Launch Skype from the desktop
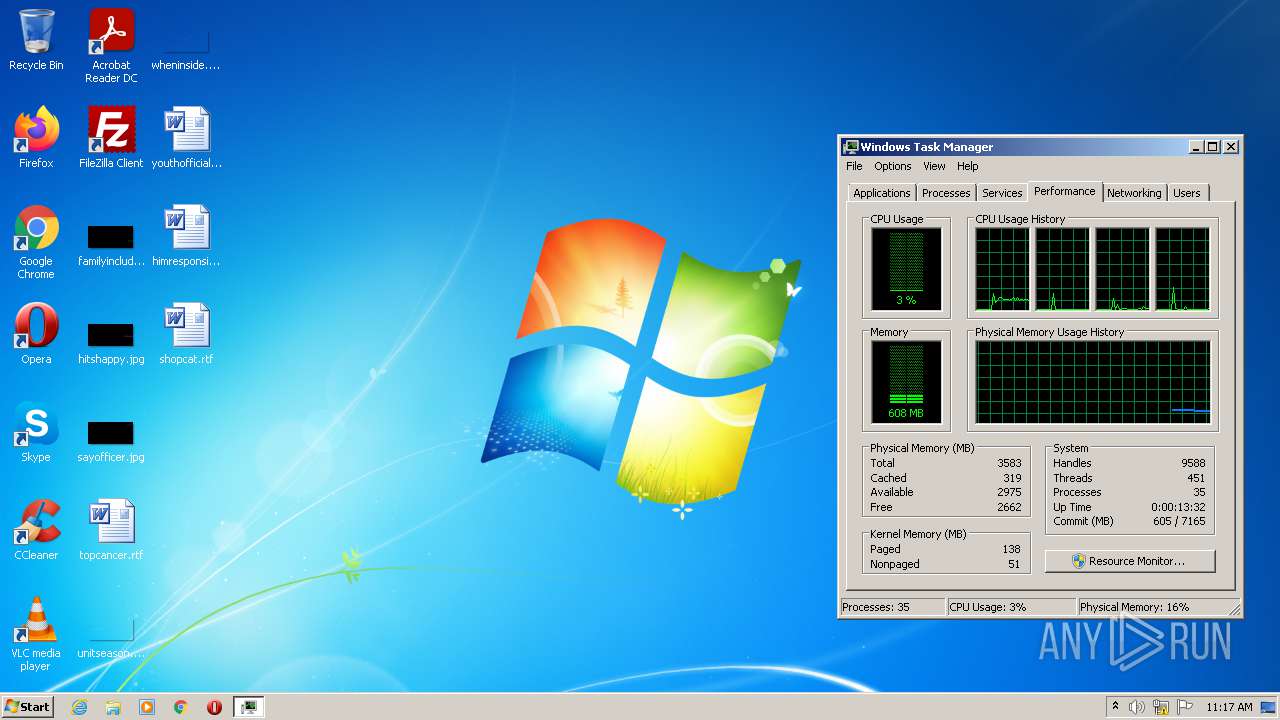1280x720 pixels. (x=36, y=432)
